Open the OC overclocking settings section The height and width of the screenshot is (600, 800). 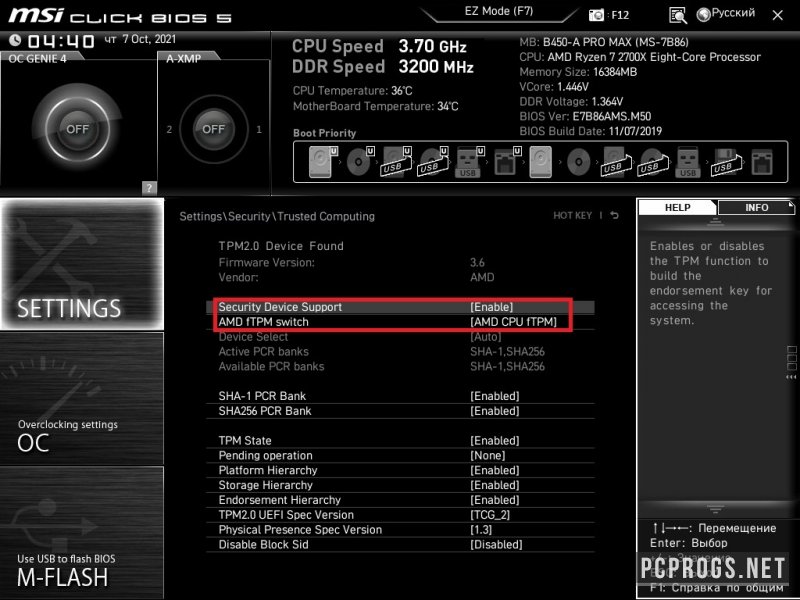point(82,398)
